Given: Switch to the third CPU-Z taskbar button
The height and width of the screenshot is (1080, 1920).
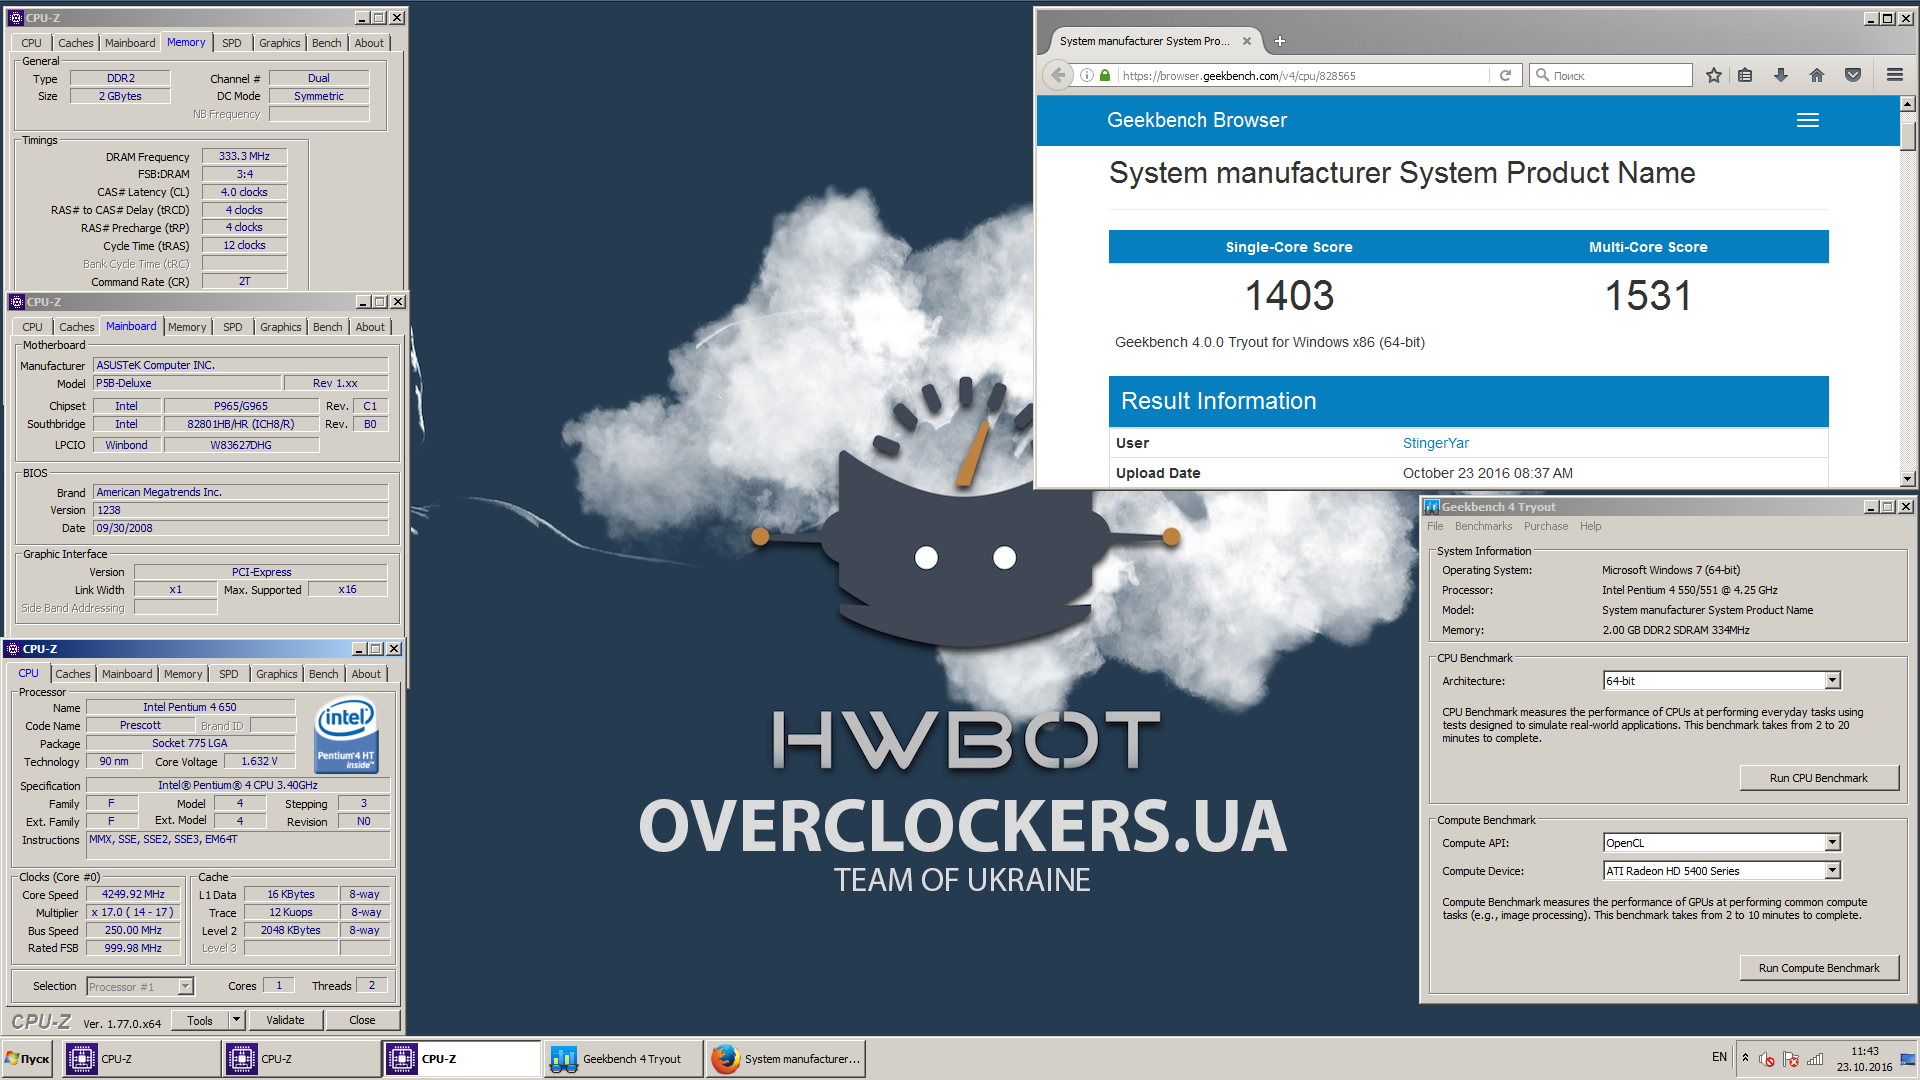Looking at the screenshot, I should pos(461,1059).
